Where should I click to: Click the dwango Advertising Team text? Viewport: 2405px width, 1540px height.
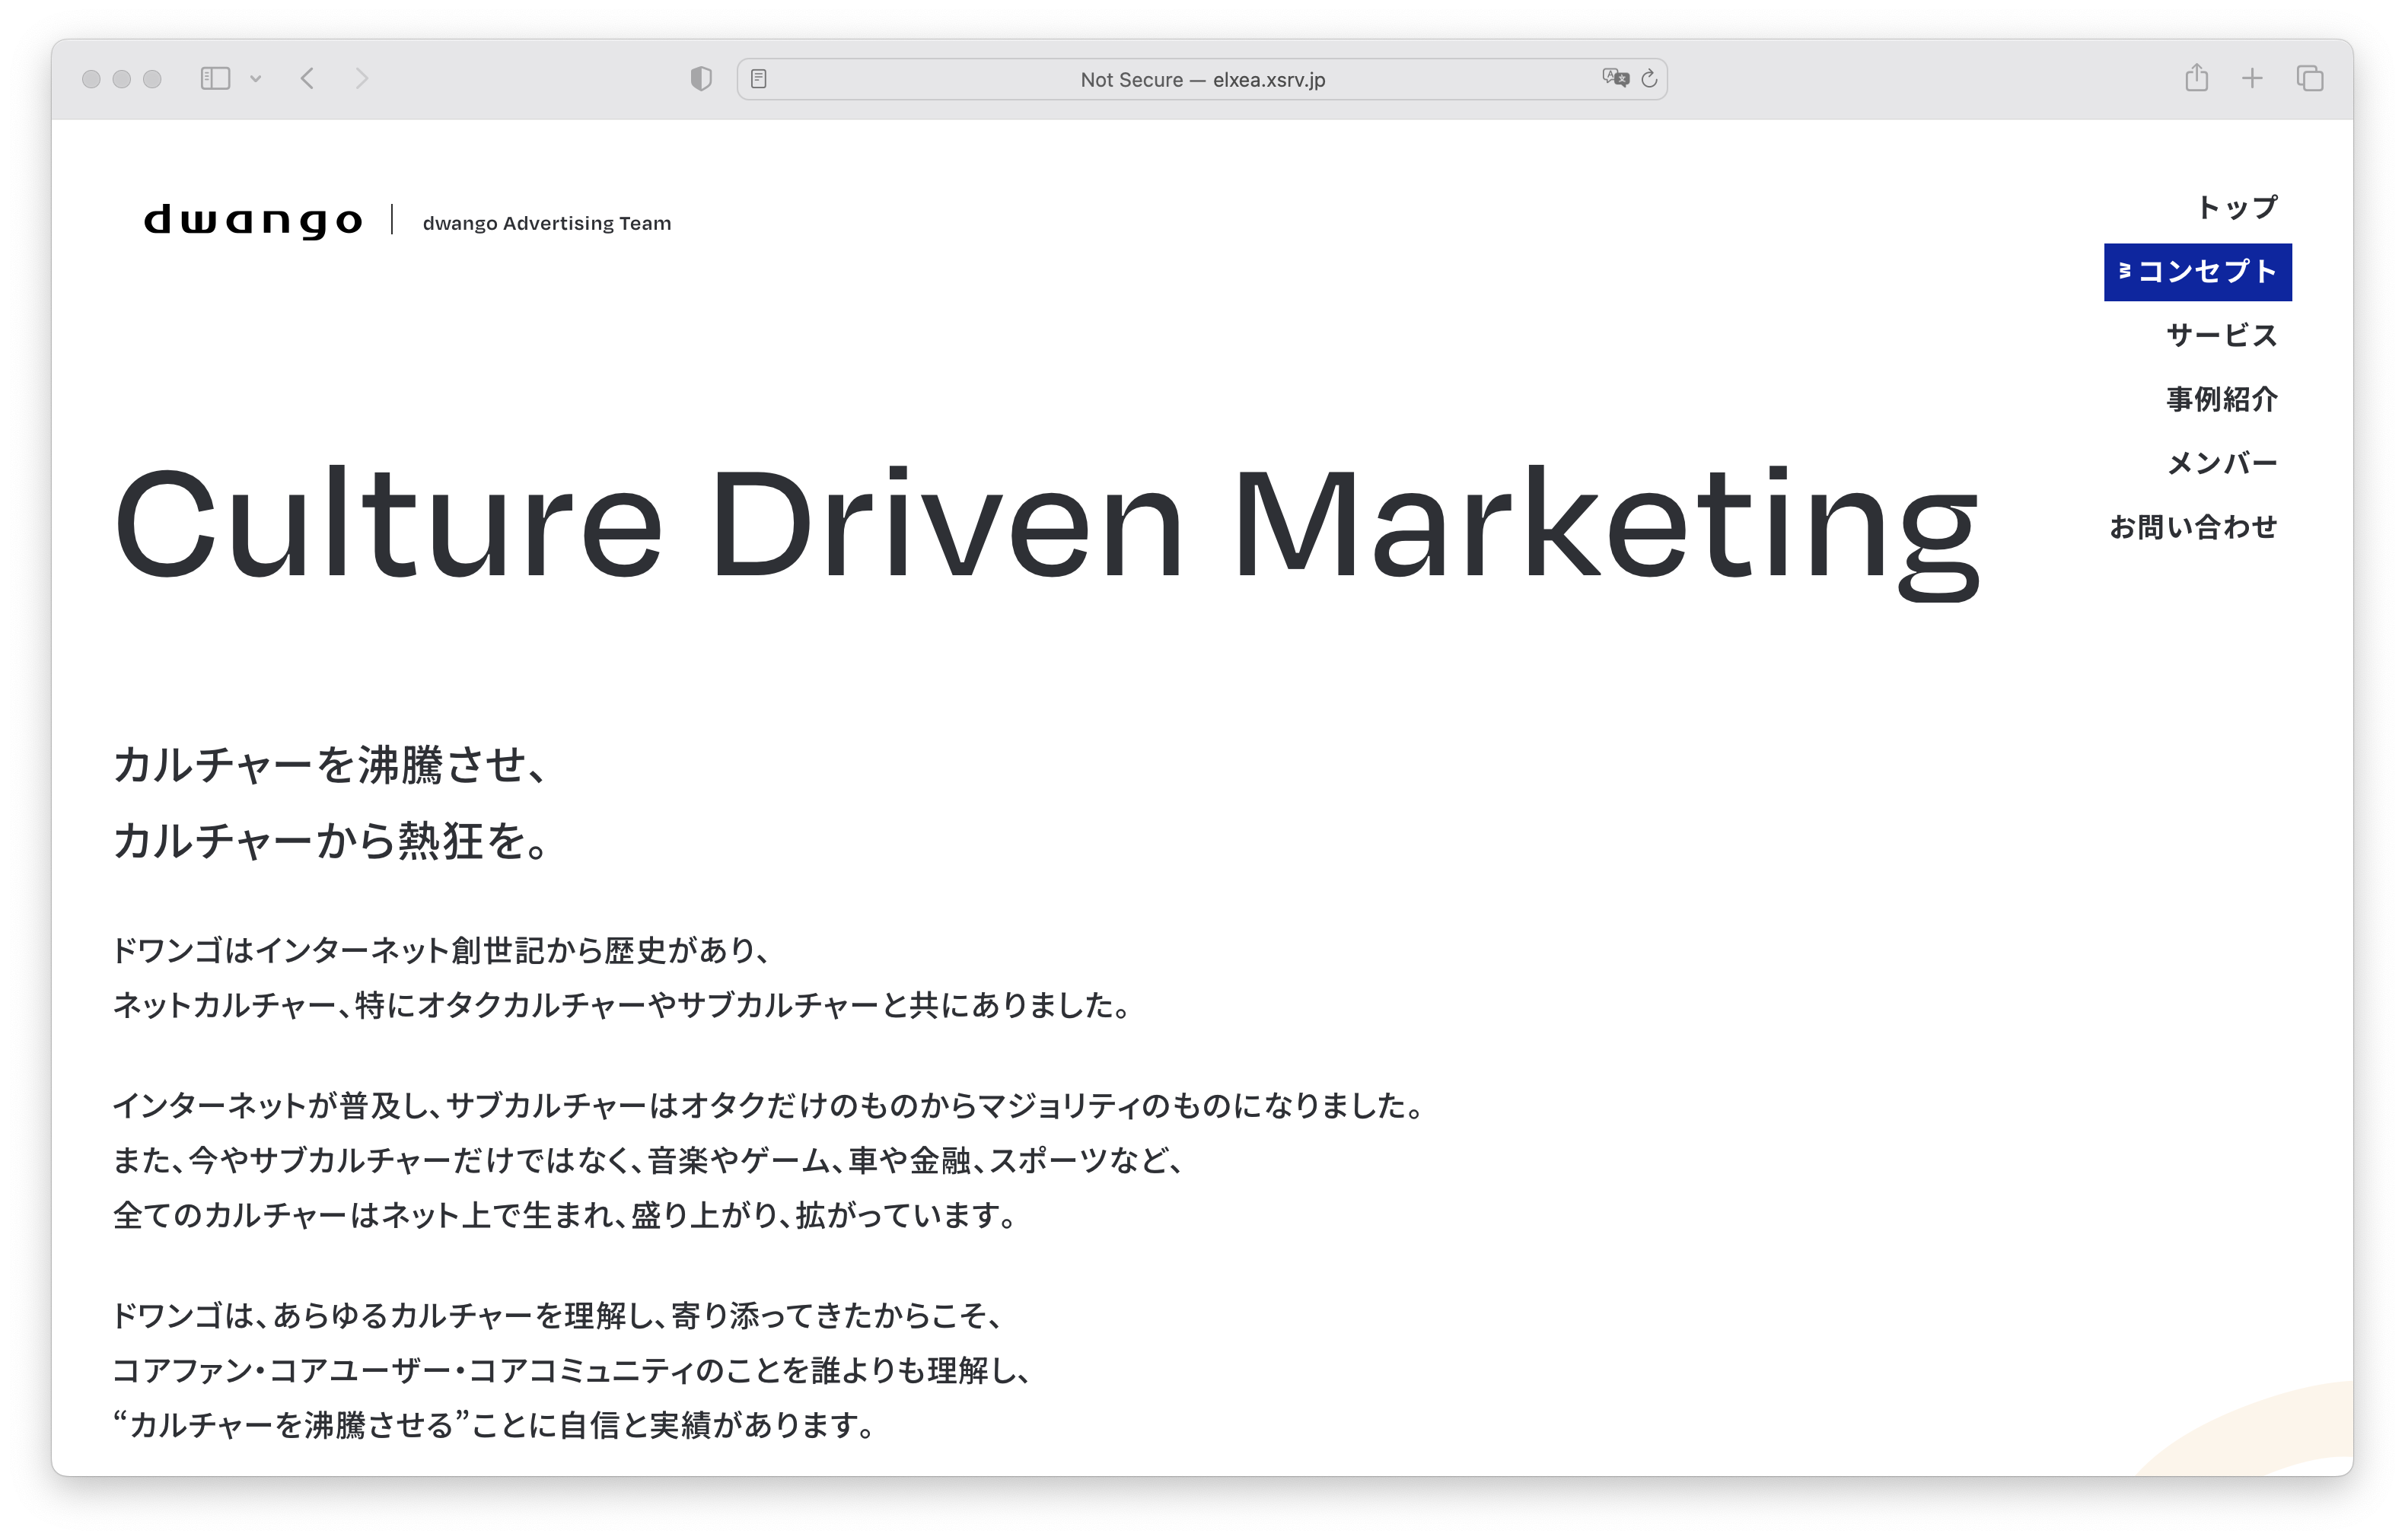coord(546,223)
